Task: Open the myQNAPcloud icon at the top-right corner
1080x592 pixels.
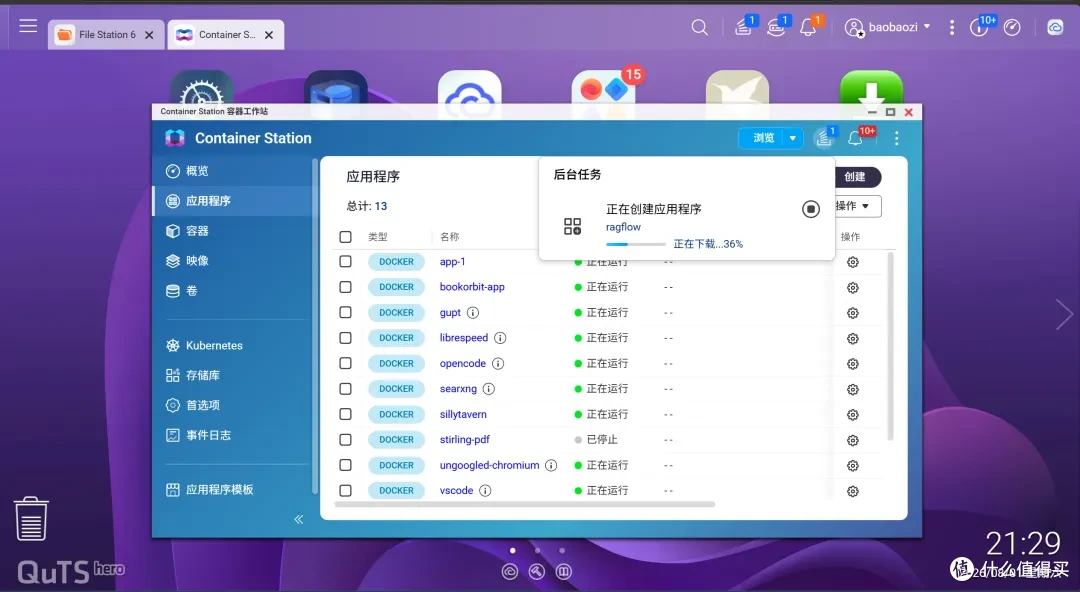Action: click(x=1055, y=28)
